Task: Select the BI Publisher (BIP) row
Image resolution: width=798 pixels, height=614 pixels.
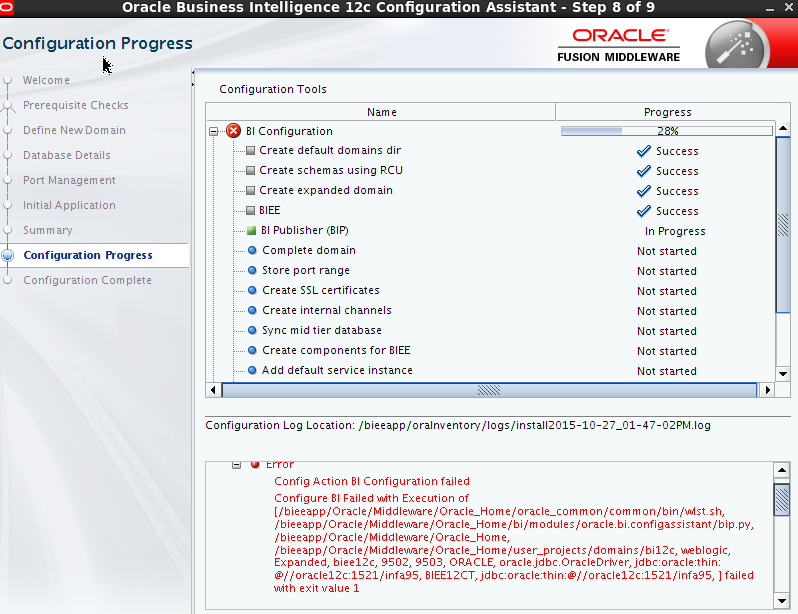Action: [304, 230]
